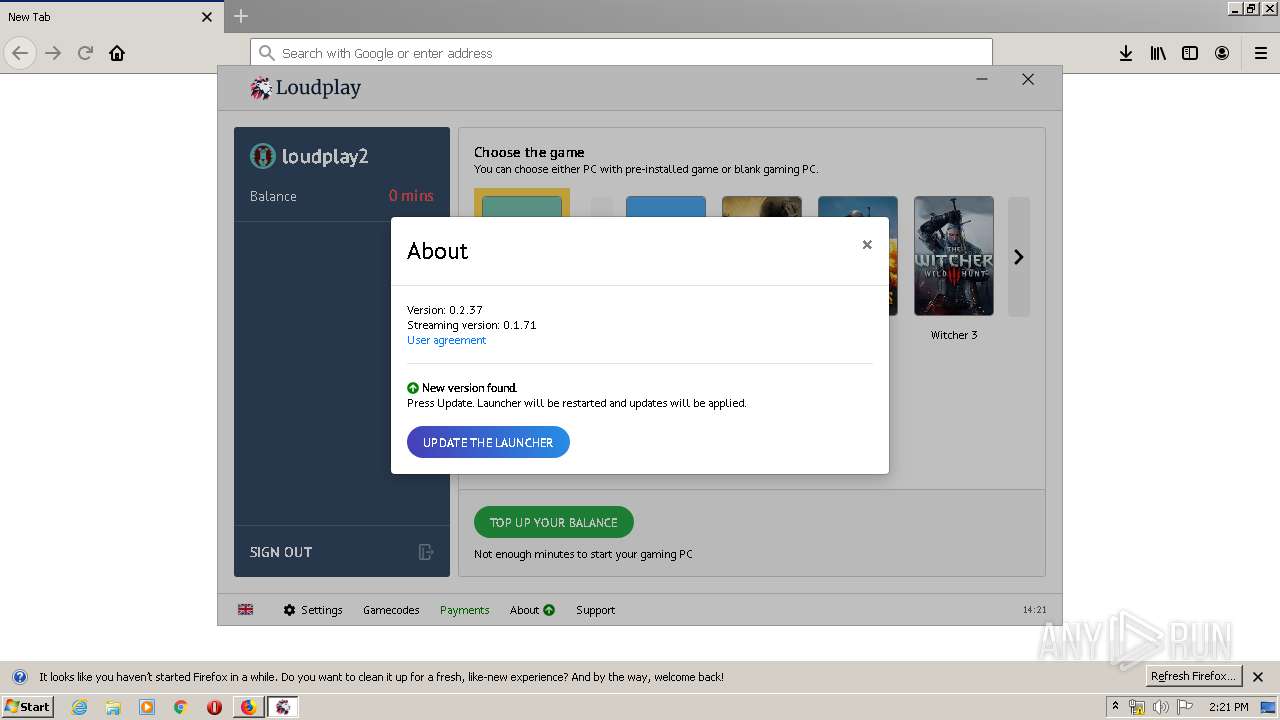1280x720 pixels.
Task: Click the 2:21 PM system clock
Action: click(x=1228, y=707)
